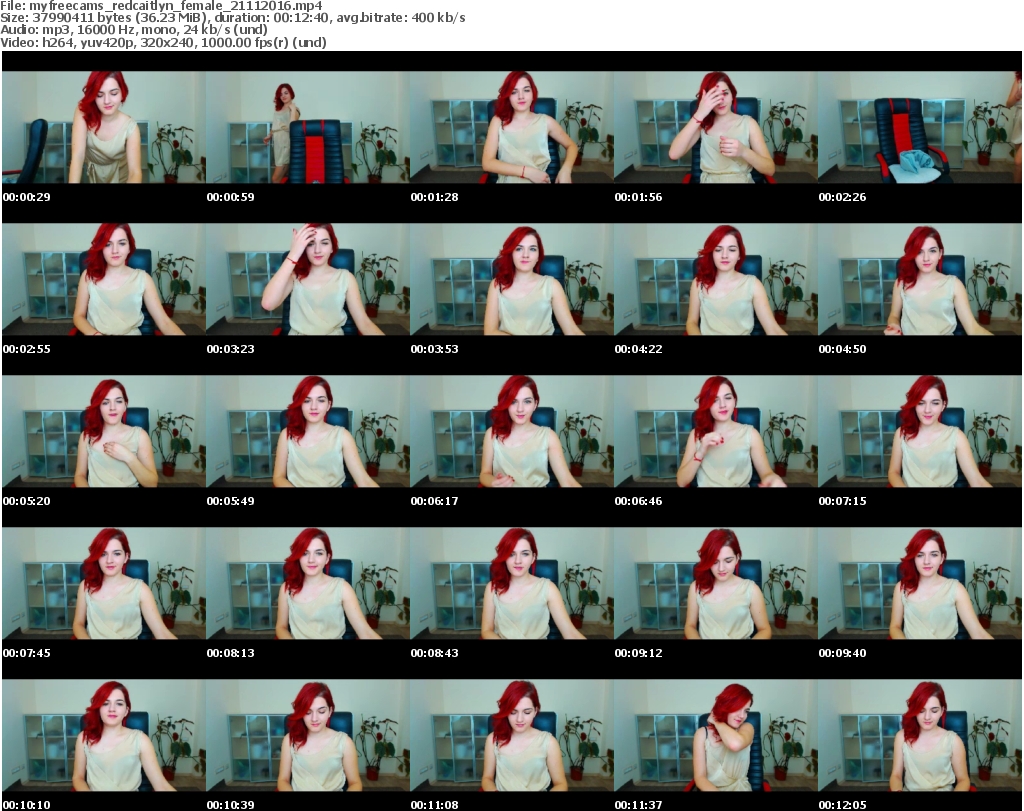Click the 00:07:15 timestamp label
This screenshot has width=1024, height=811.
coord(842,501)
